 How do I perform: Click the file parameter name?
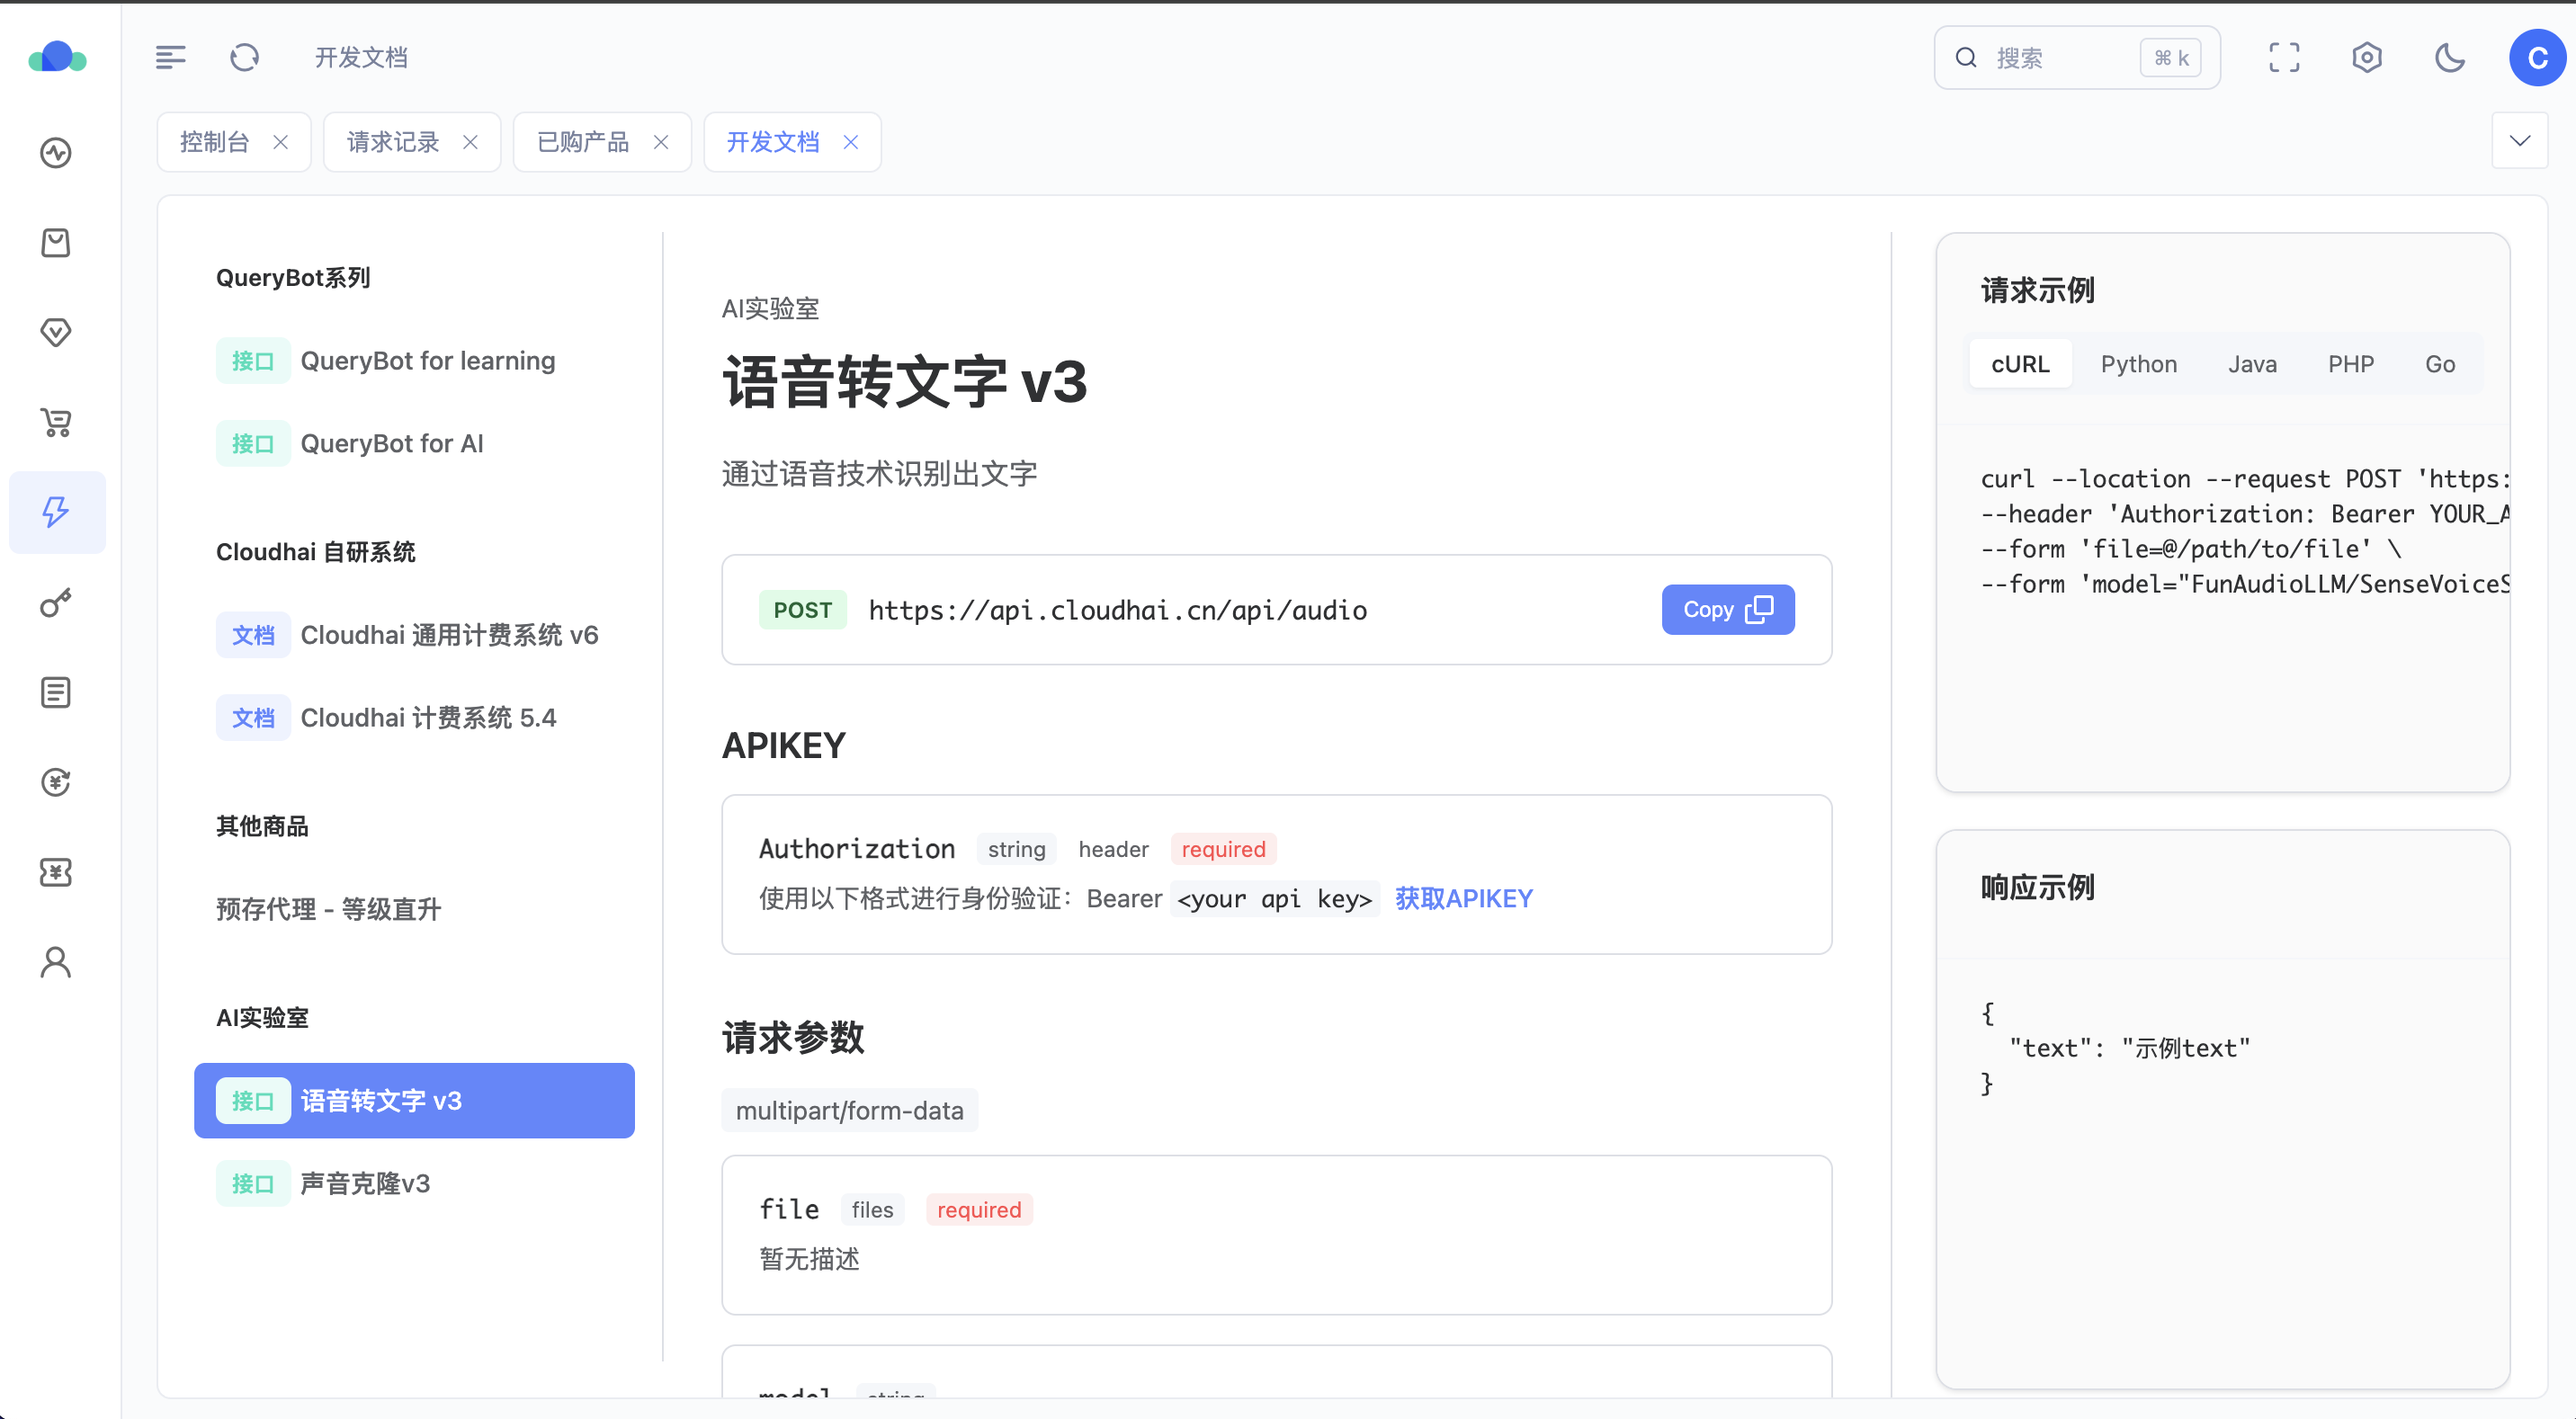point(789,1210)
